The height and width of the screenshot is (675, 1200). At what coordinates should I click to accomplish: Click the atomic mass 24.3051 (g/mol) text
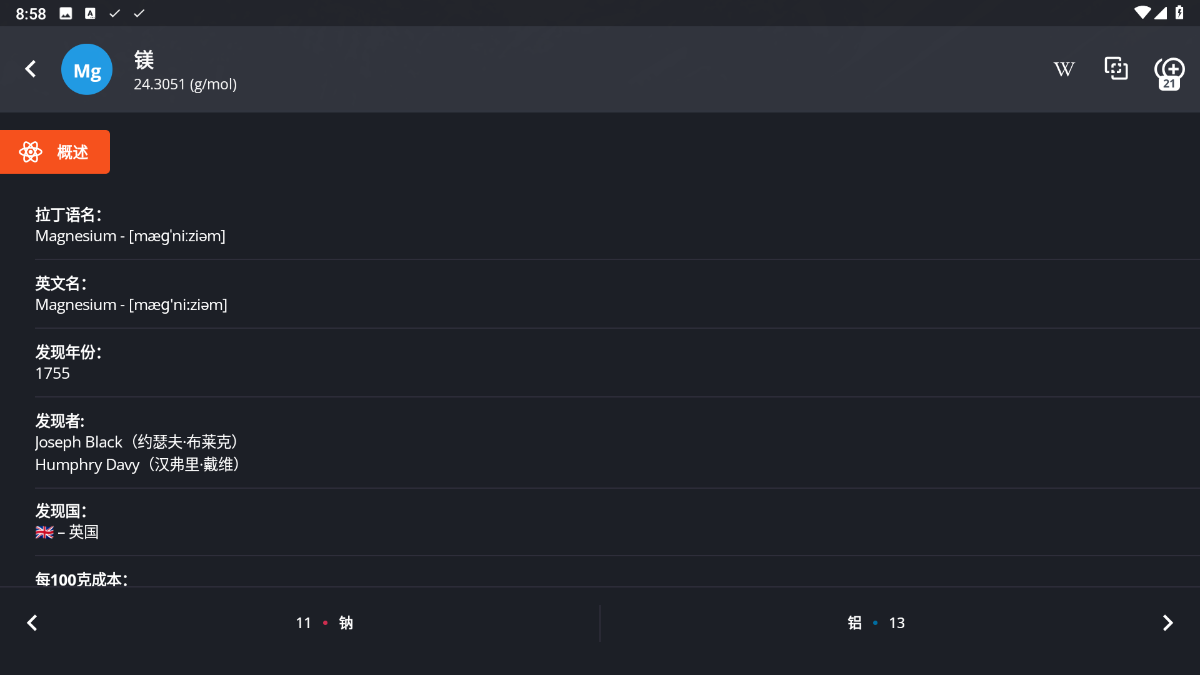(x=185, y=84)
